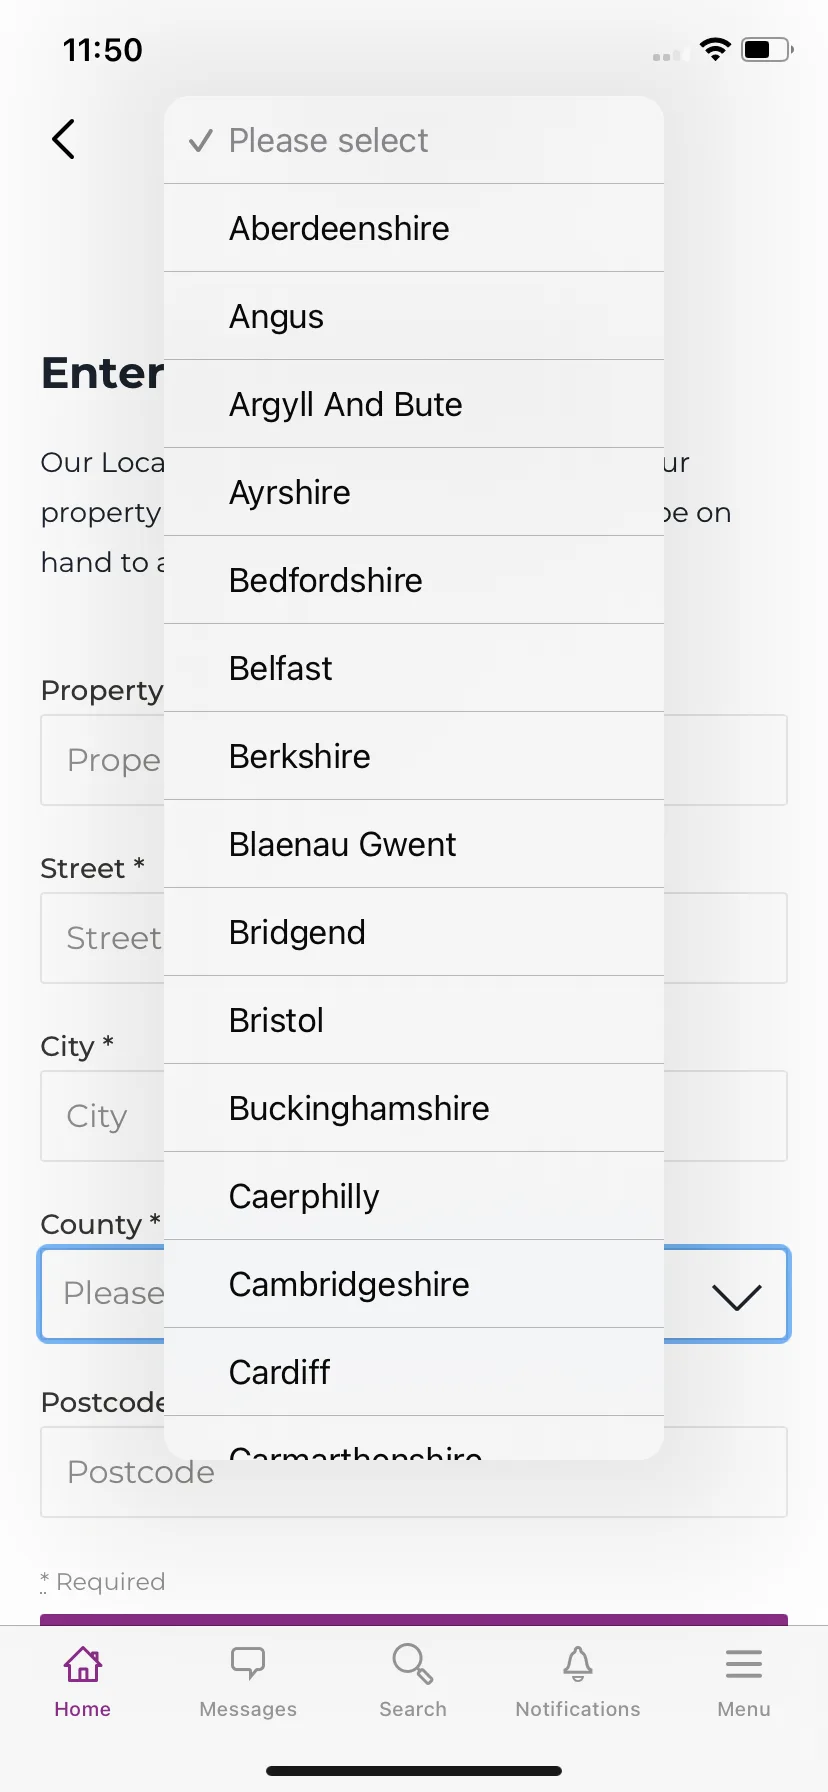This screenshot has height=1792, width=828.
Task: Open the Messages speech bubble icon
Action: (248, 1664)
